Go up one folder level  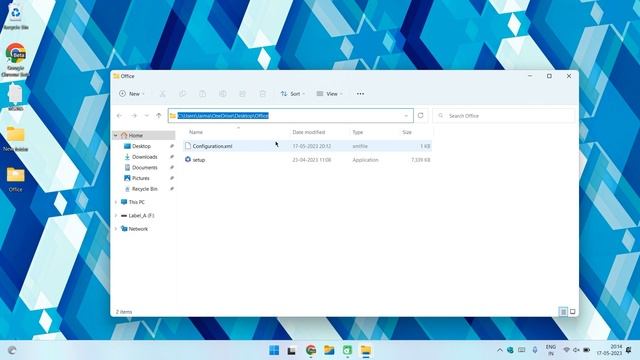tap(159, 116)
